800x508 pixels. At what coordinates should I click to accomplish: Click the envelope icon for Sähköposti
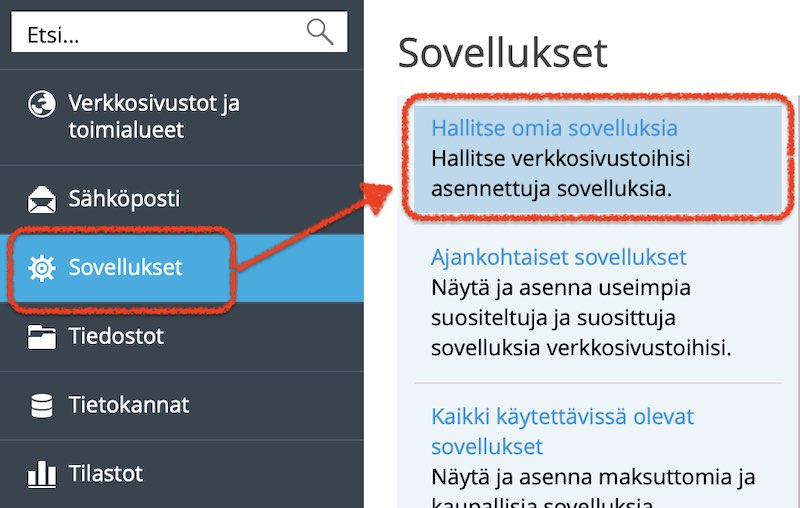coord(42,199)
